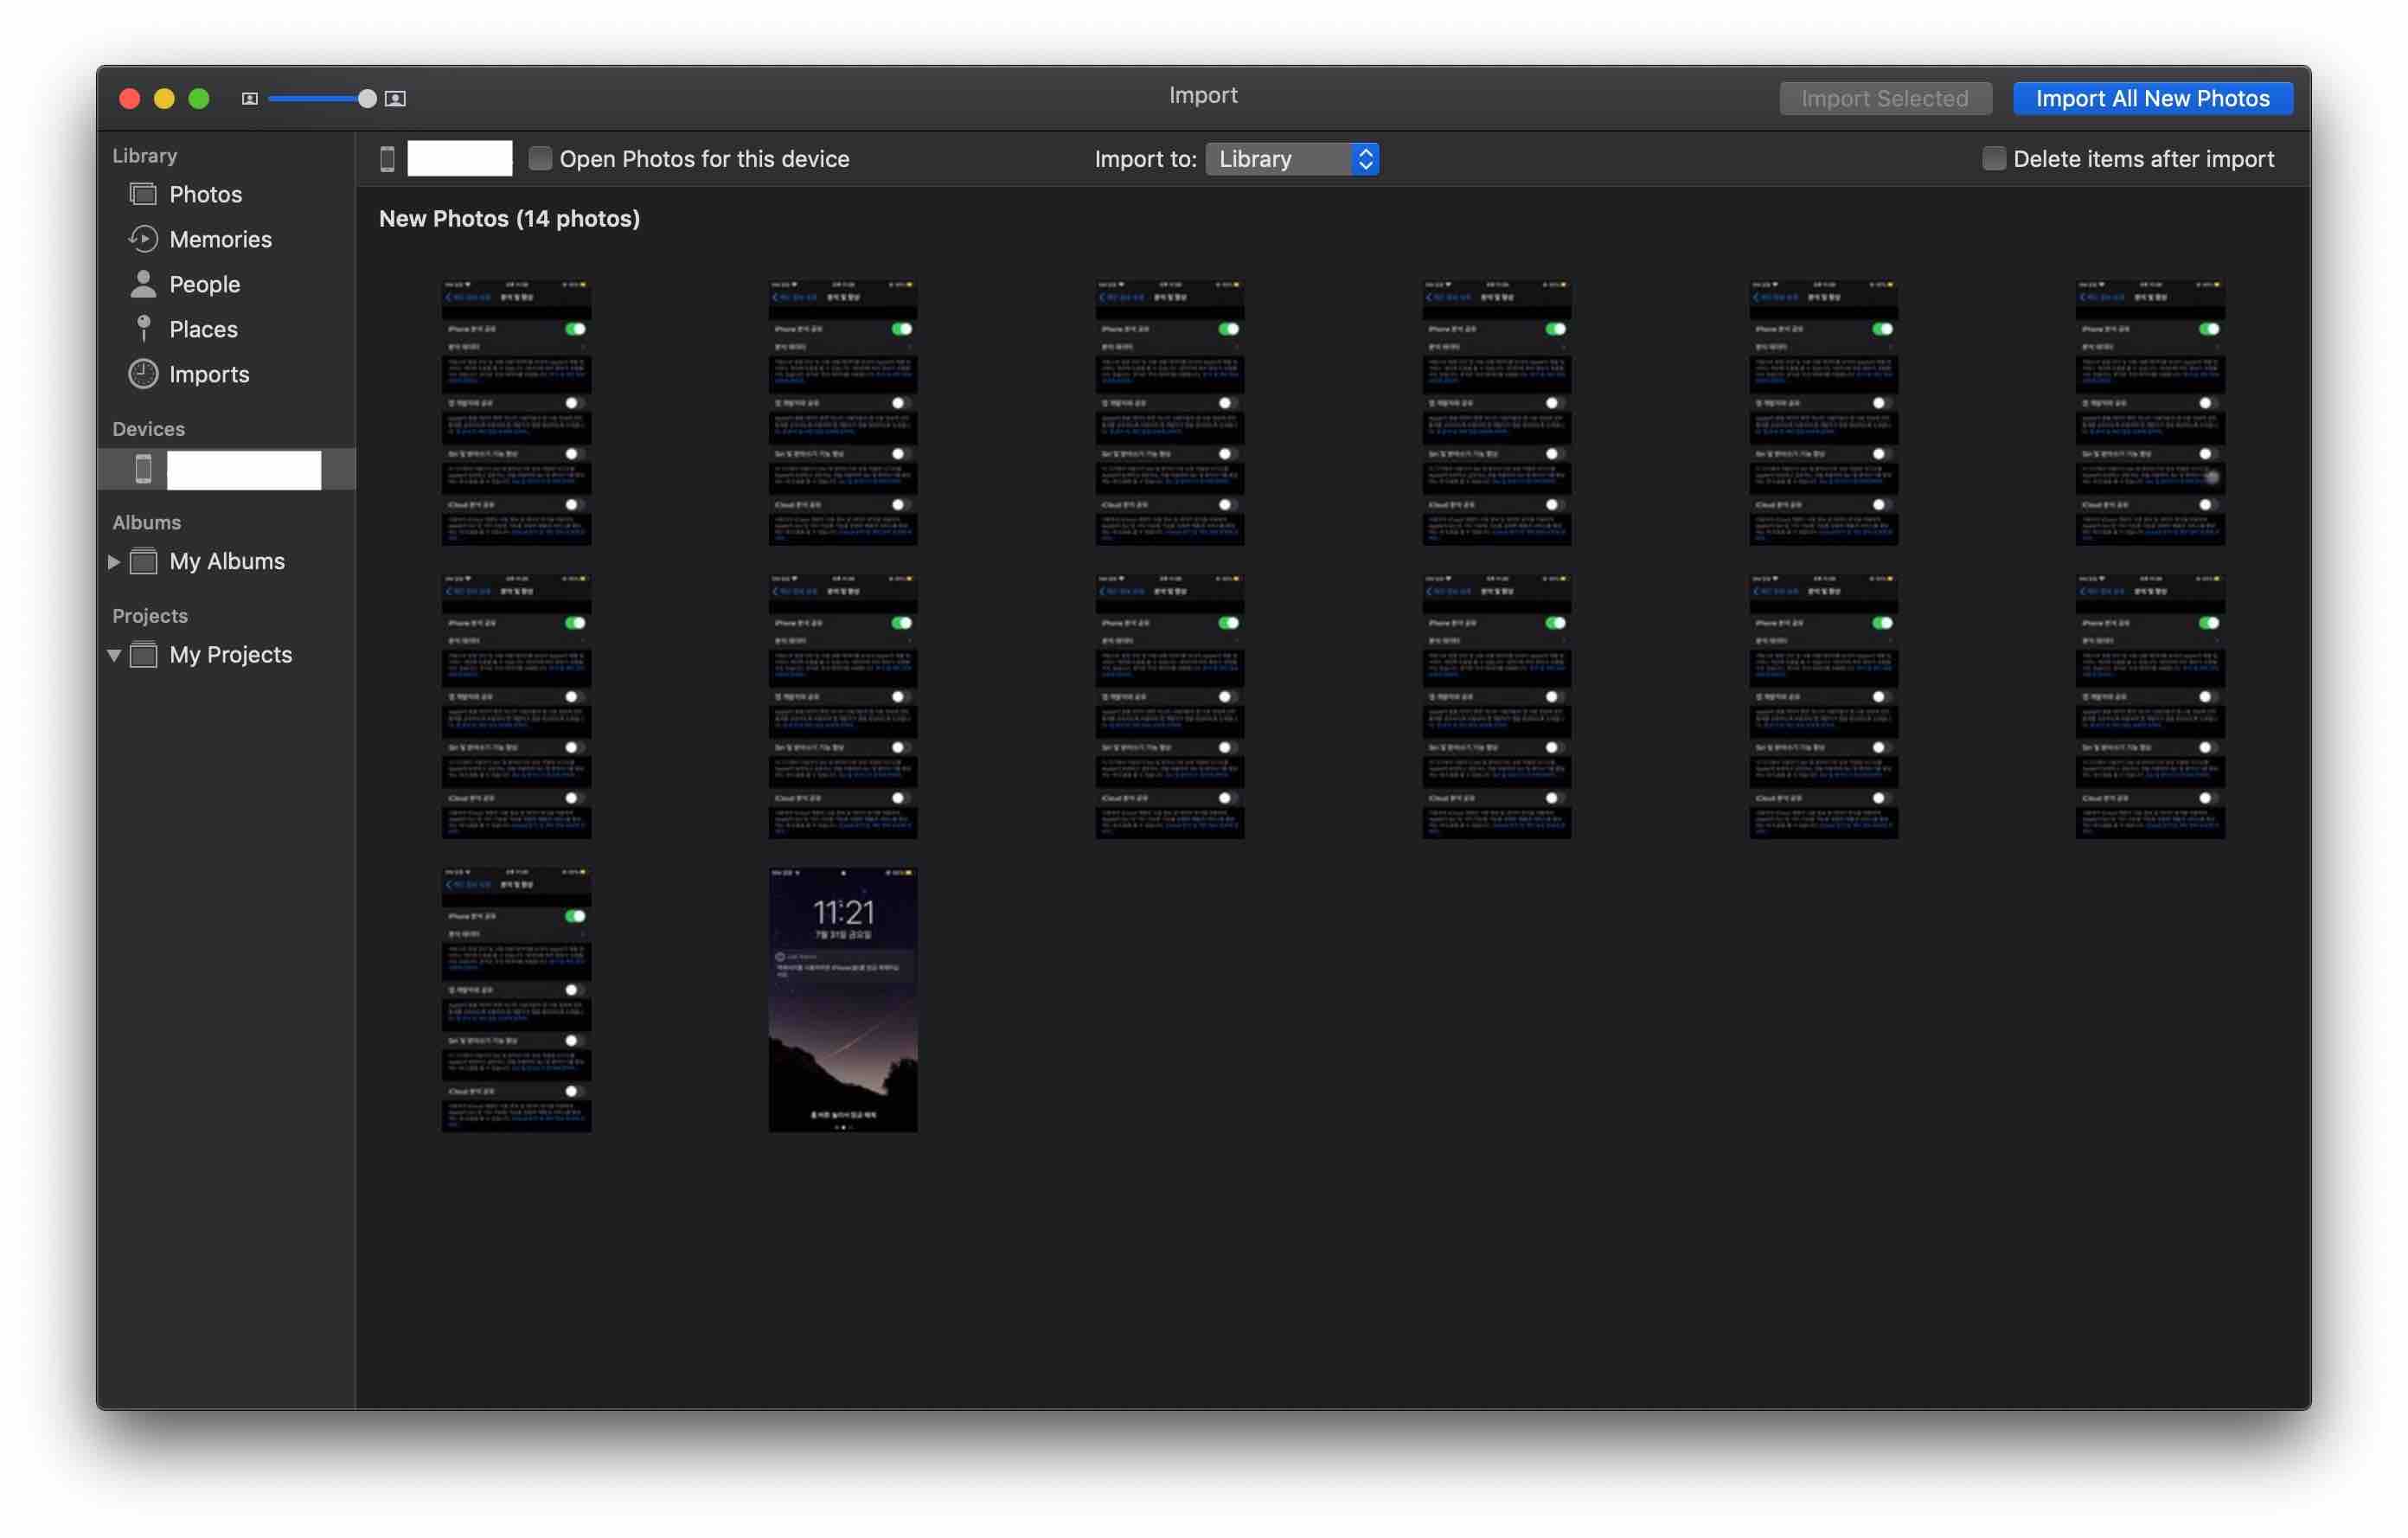Adjust the thumbnail zoom slider knob
This screenshot has height=1538, width=2408.
[367, 98]
